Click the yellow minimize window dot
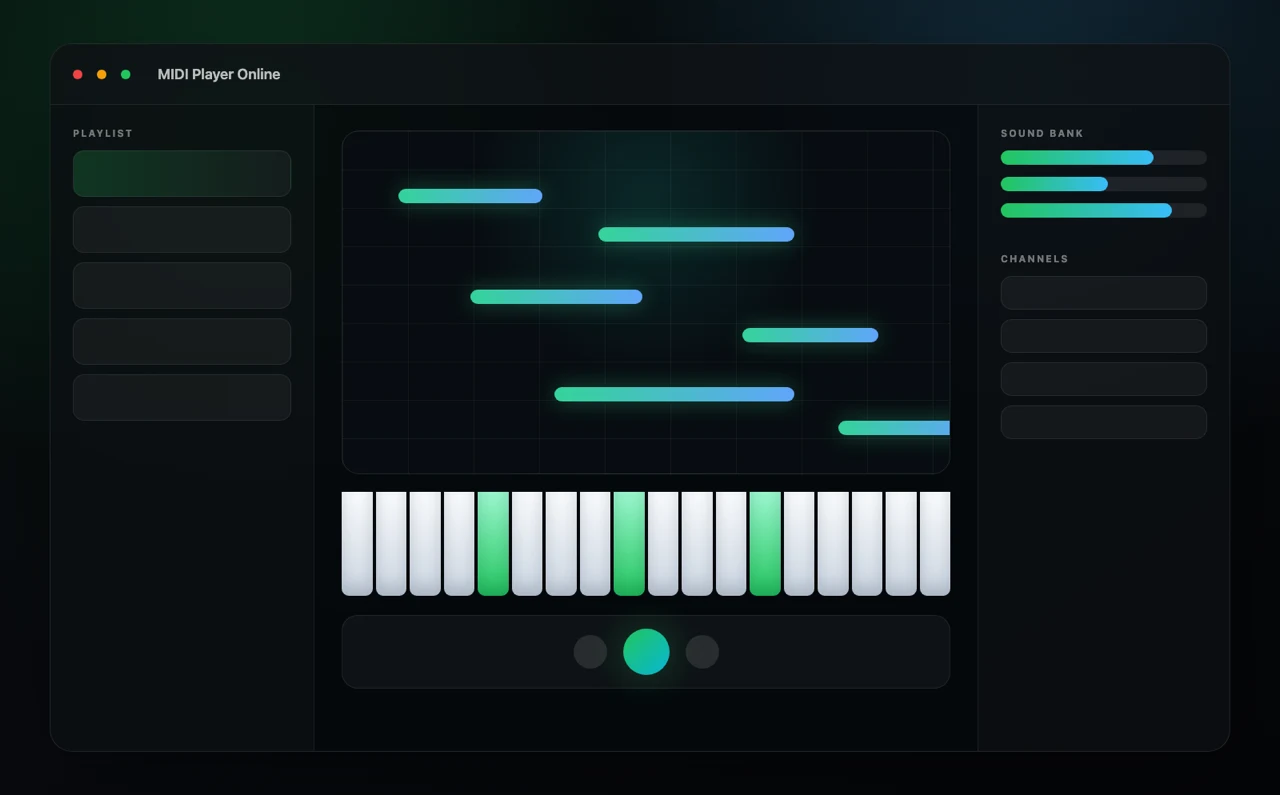The image size is (1280, 795). [x=102, y=75]
